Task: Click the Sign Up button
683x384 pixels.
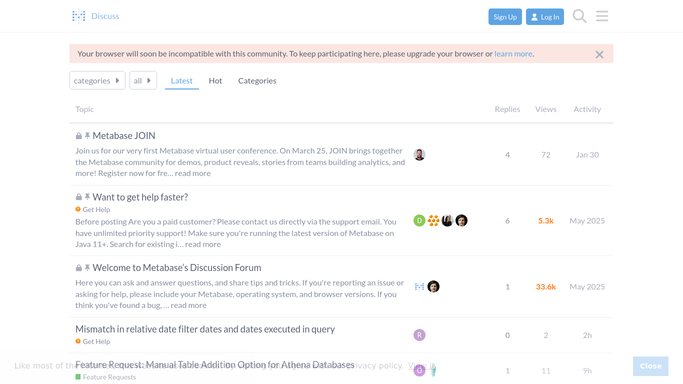Action: [x=505, y=17]
